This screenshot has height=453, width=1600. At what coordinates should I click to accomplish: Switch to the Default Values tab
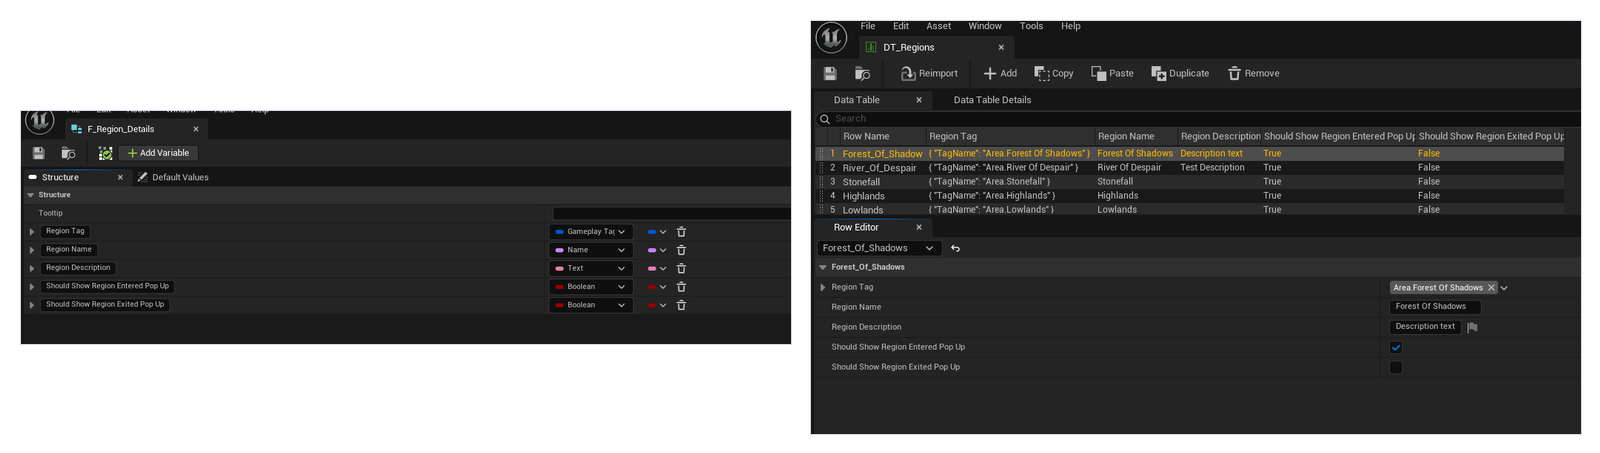click(179, 177)
